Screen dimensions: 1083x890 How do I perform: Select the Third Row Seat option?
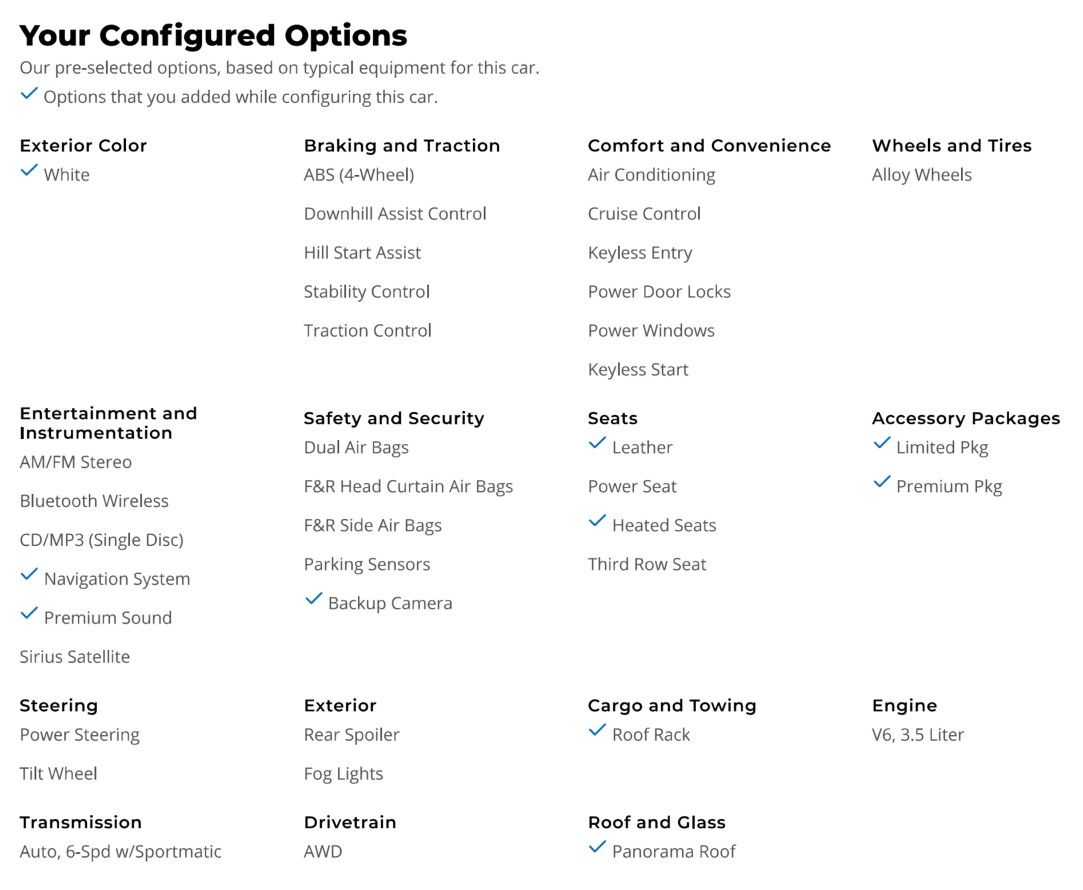tap(646, 564)
